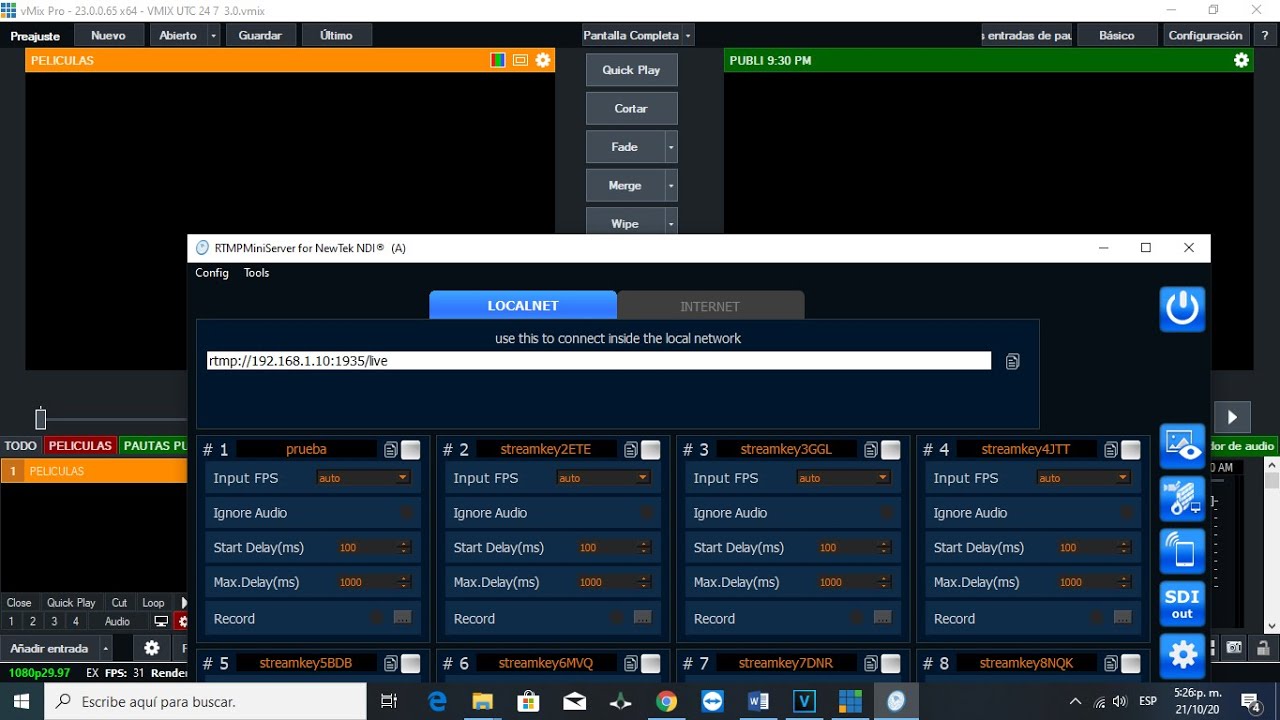Click the rtmp://192.168.1.10:1935/live URL field
This screenshot has width=1280, height=720.
pos(599,361)
